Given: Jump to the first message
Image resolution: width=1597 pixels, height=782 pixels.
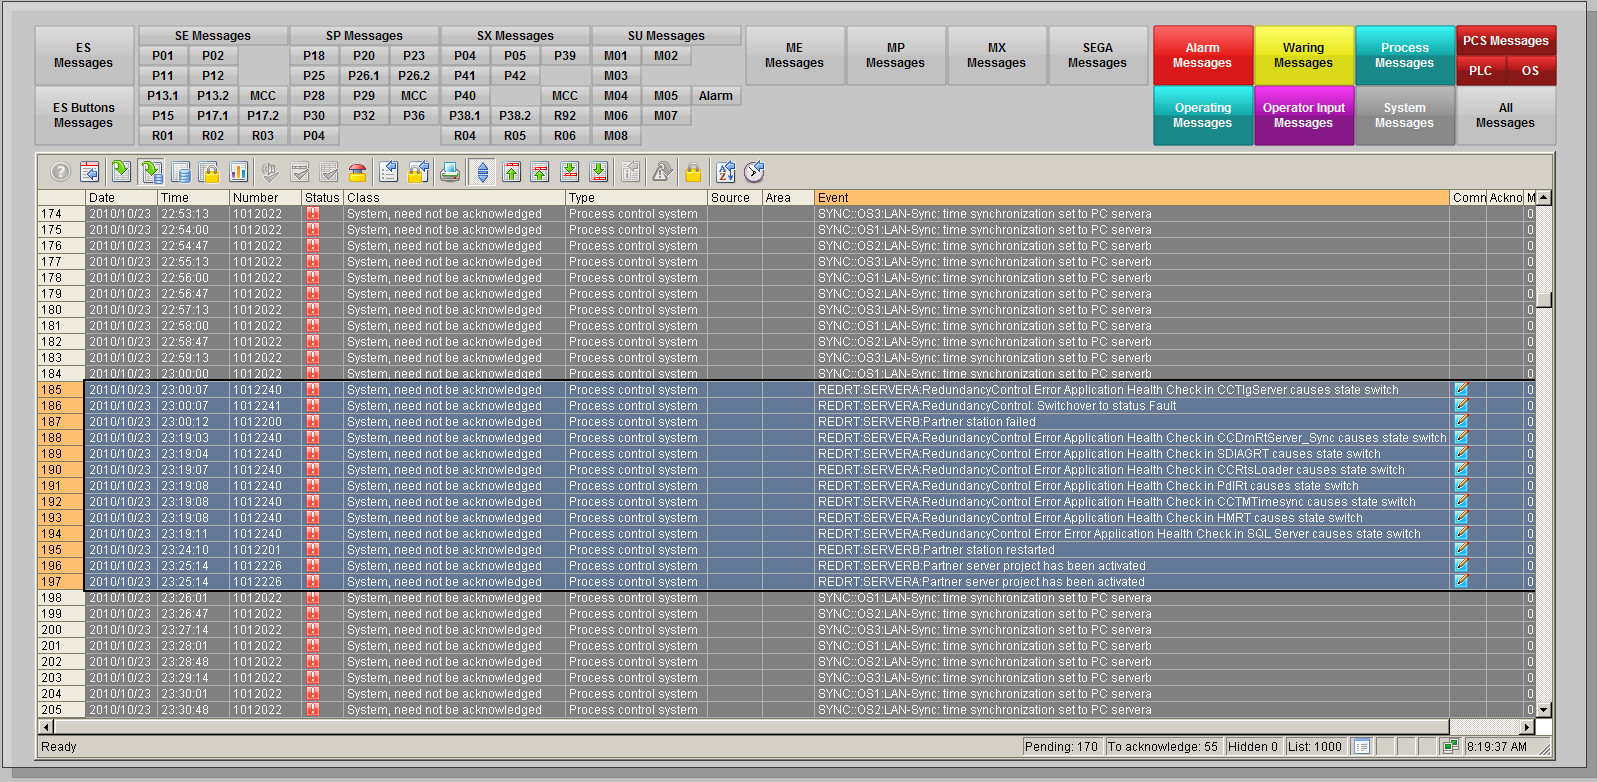Looking at the screenshot, I should coord(511,172).
